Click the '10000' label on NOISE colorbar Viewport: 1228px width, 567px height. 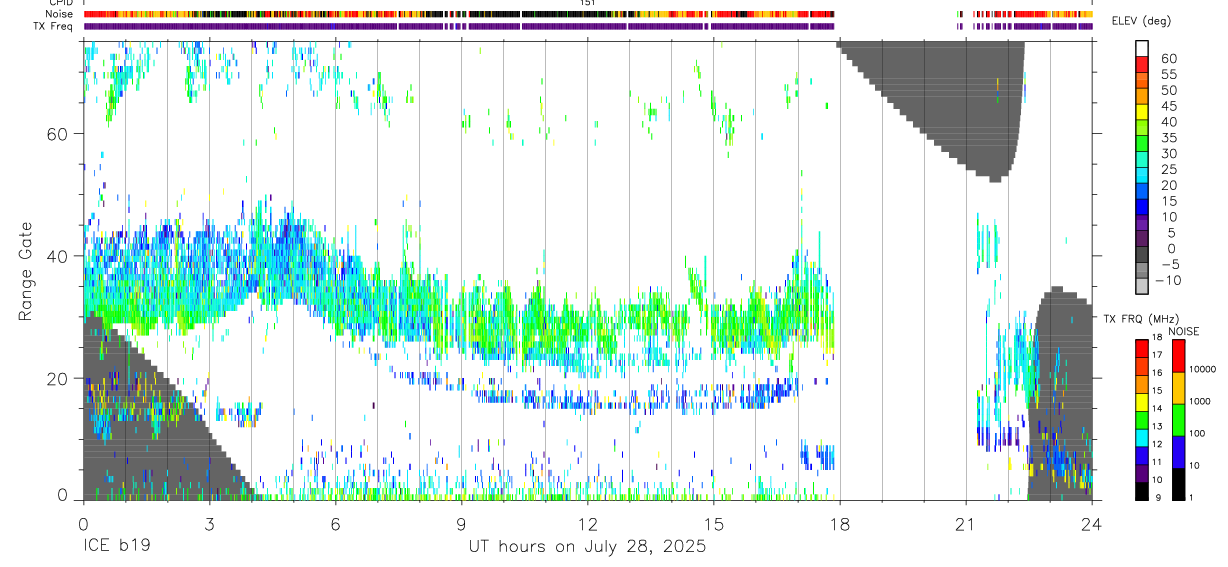click(1201, 369)
